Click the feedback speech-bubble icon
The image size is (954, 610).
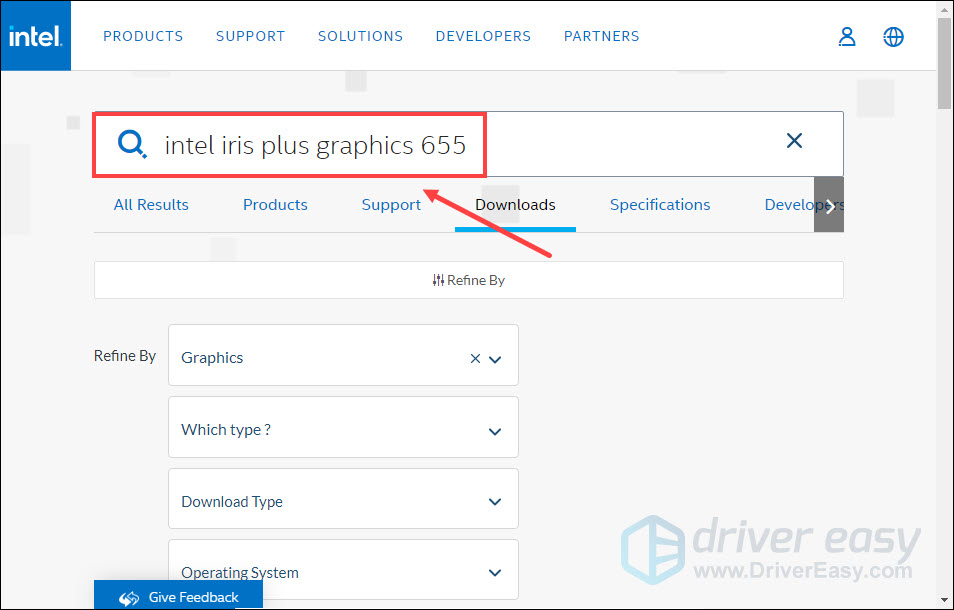tap(128, 596)
